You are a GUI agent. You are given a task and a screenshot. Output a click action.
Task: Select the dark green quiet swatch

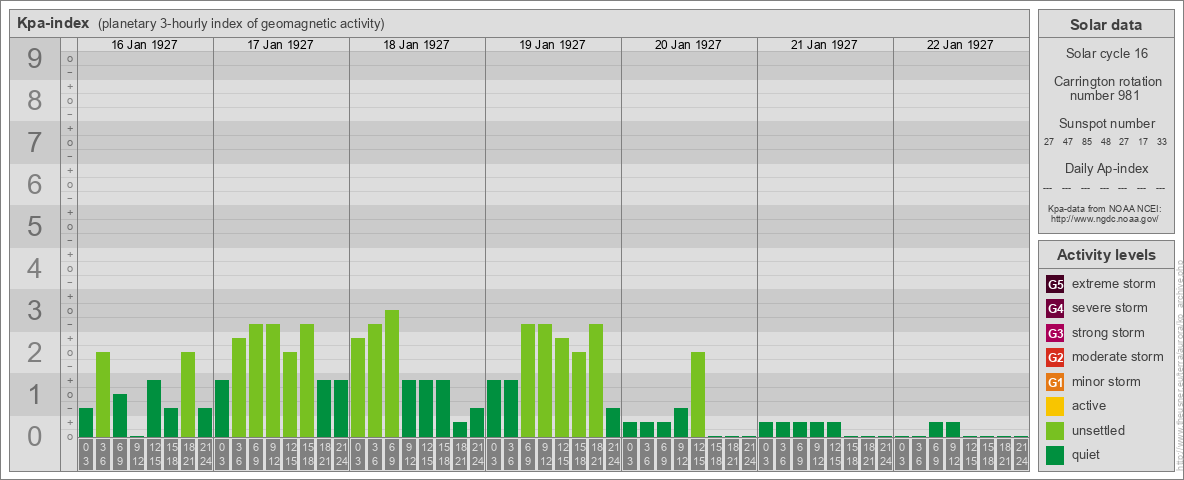1055,455
